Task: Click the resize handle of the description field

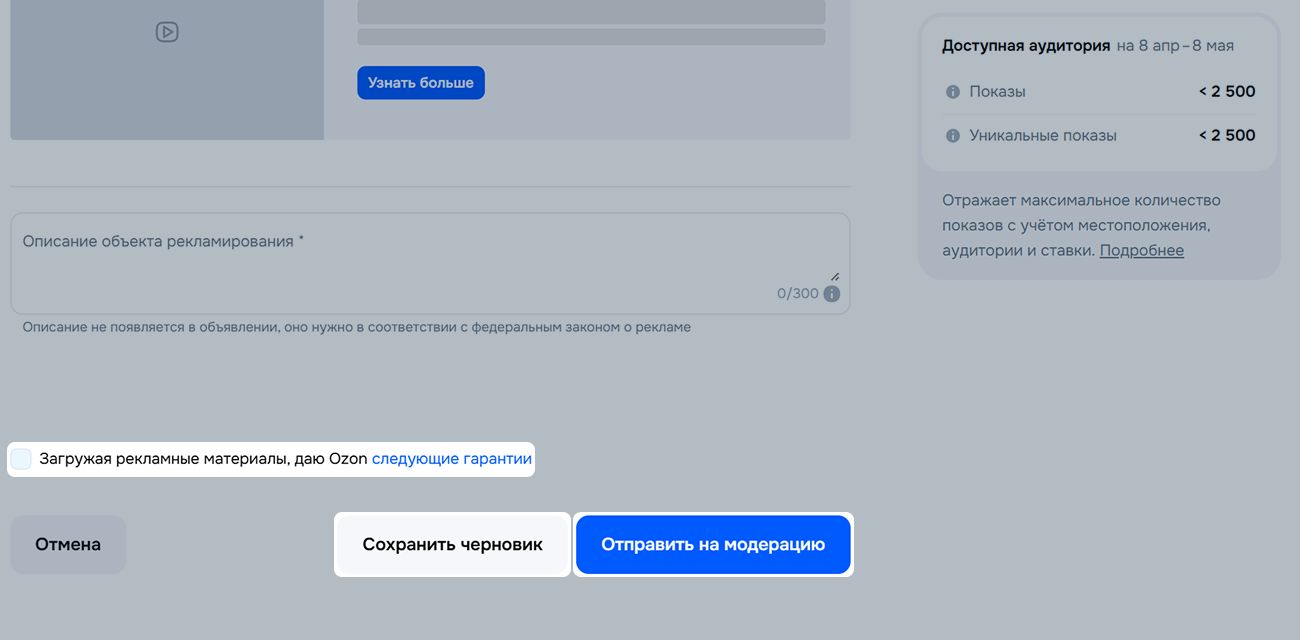Action: (x=834, y=276)
